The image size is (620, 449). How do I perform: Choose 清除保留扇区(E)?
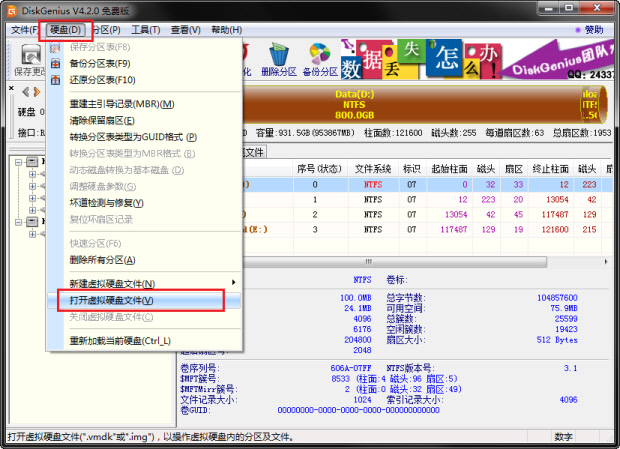pyautogui.click(x=144, y=121)
